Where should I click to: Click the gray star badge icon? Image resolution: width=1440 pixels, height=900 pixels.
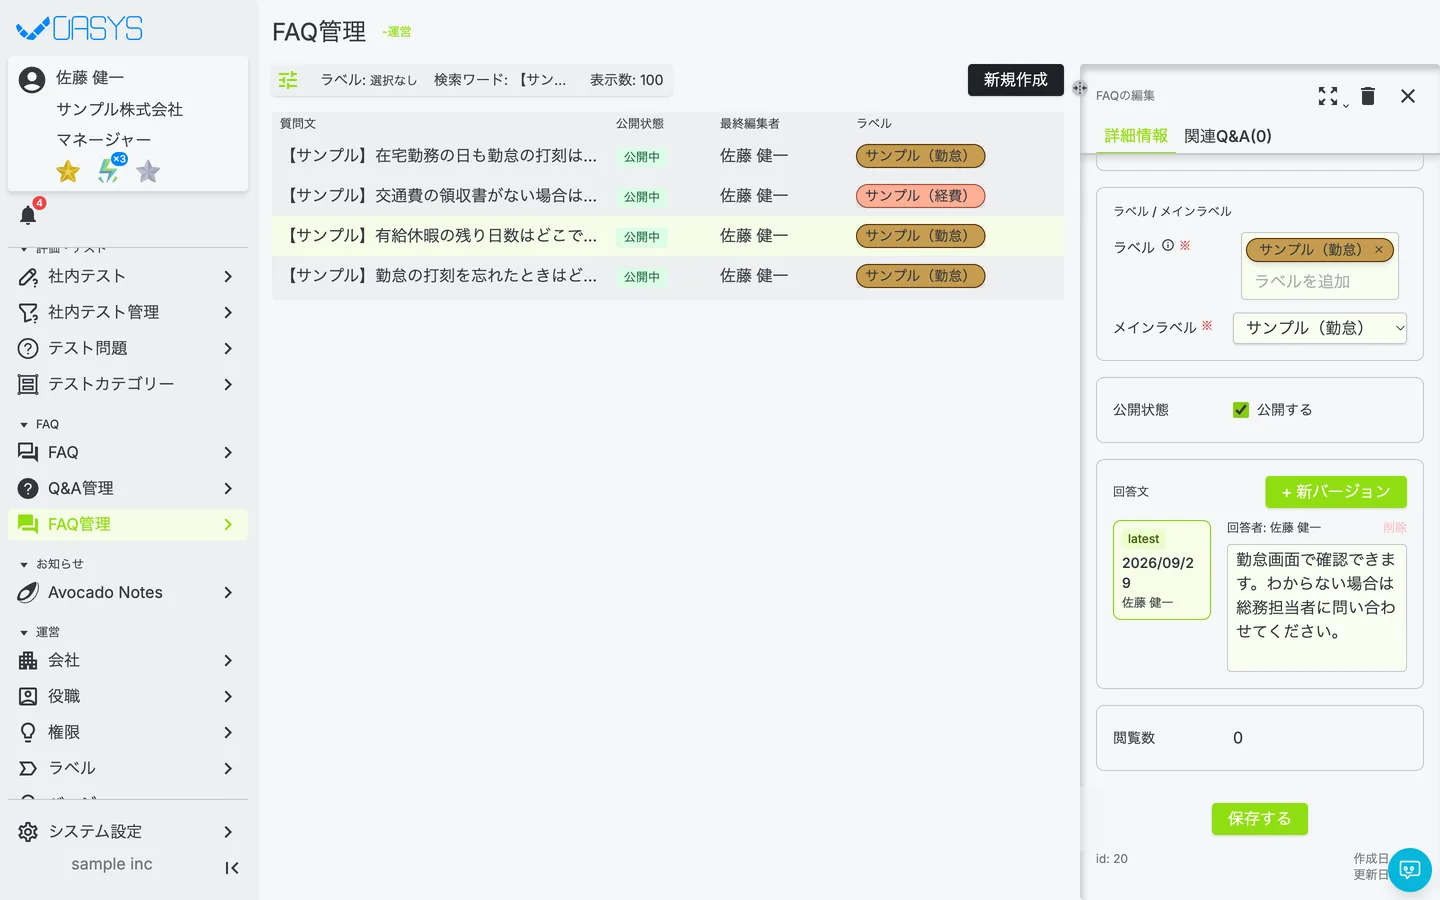coord(148,171)
